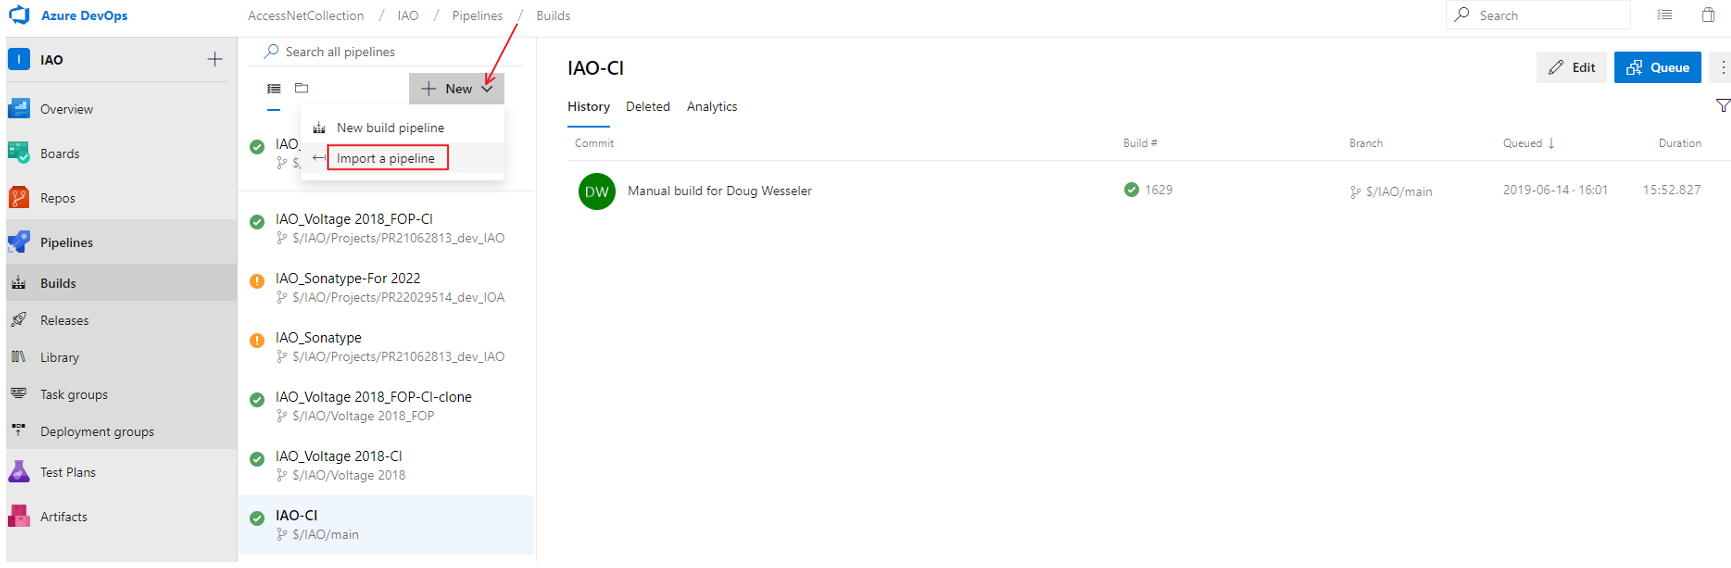1731x568 pixels.
Task: Select the Task groups icon
Action: (19, 394)
